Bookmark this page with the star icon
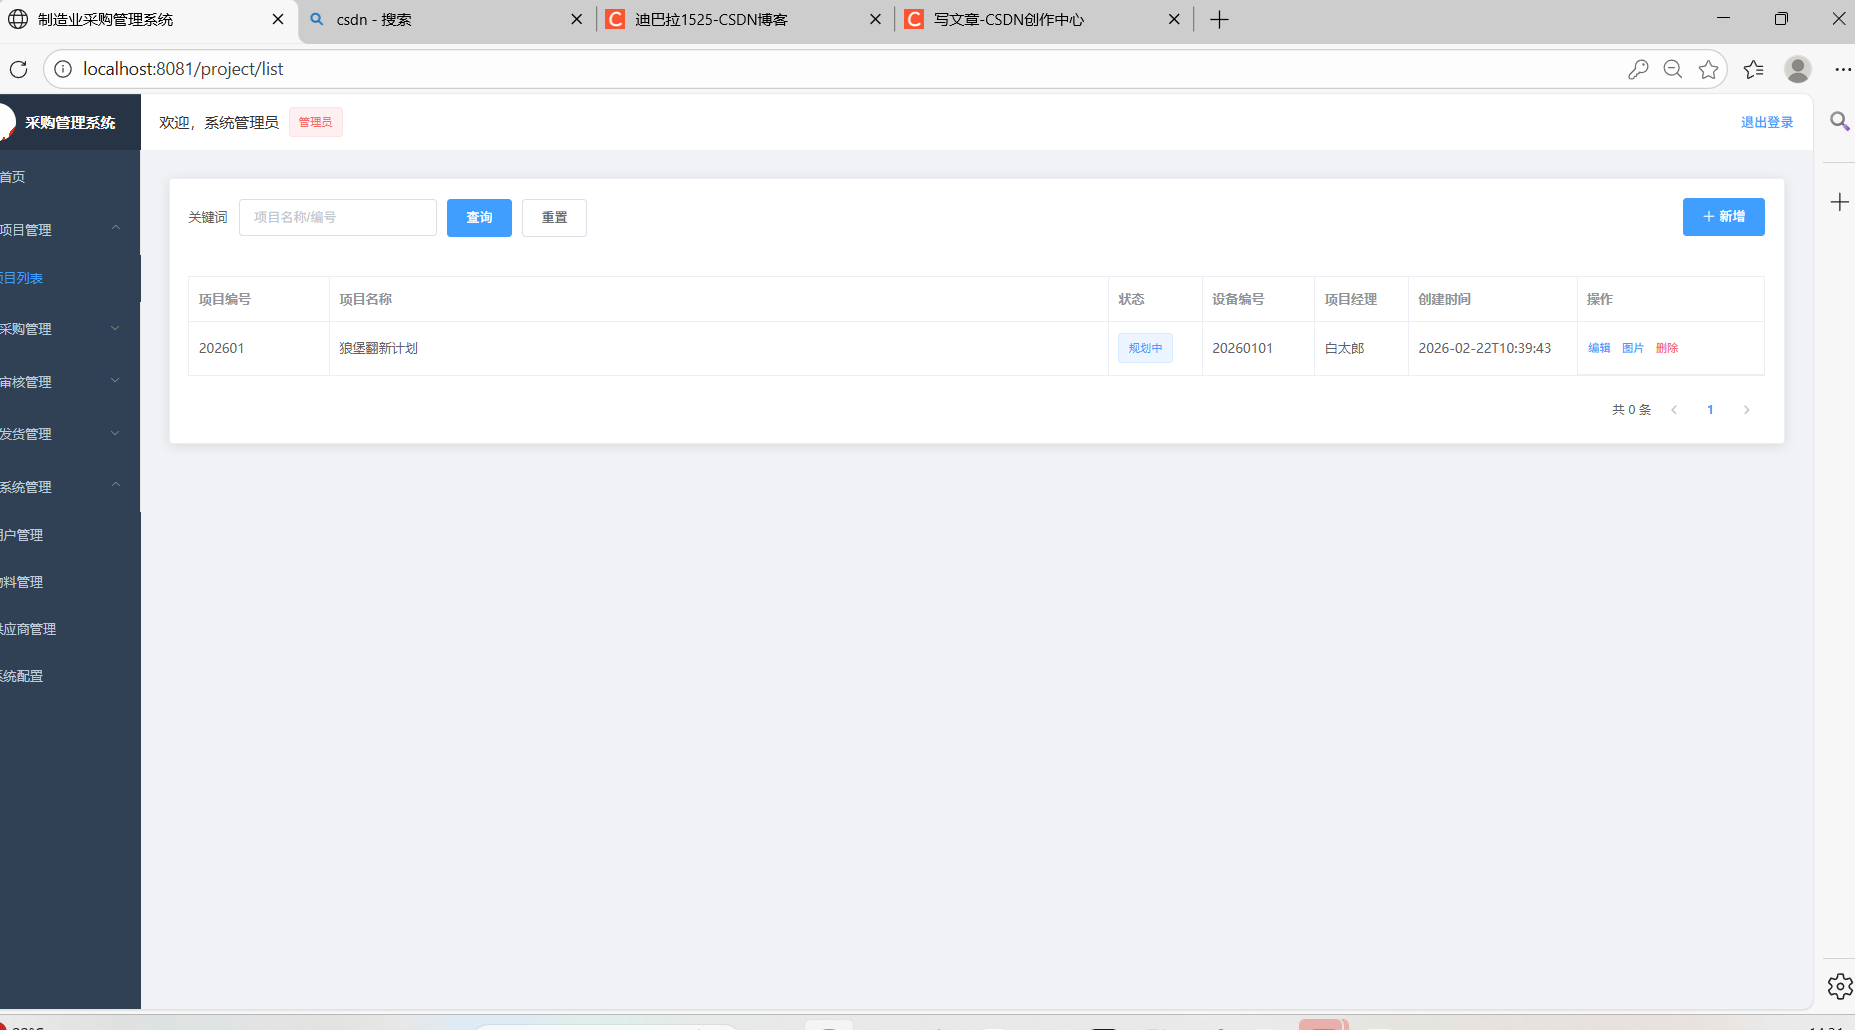 point(1709,69)
